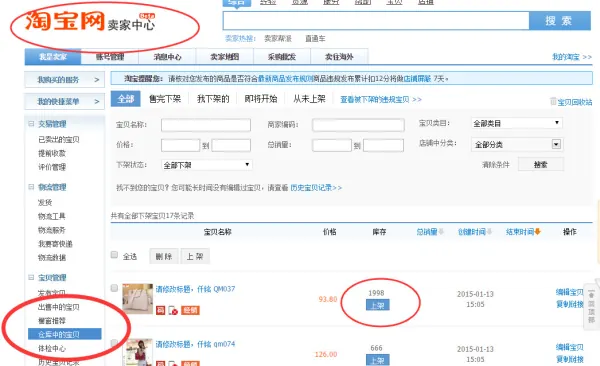Open the 已卖出的宝贝 sidebar item
600x366 pixels.
[59, 139]
